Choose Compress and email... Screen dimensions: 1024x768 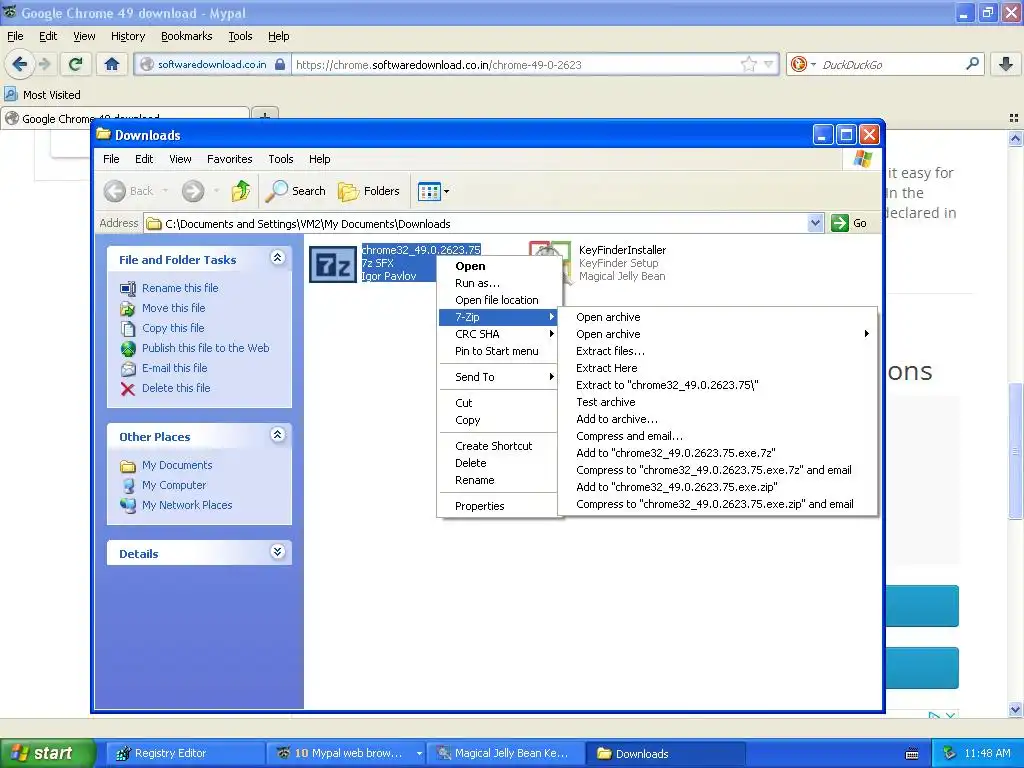click(x=717, y=436)
